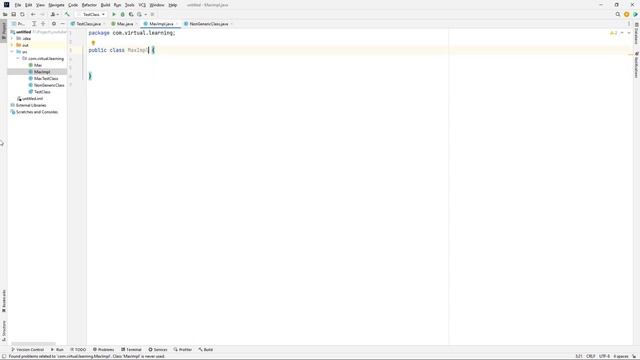This screenshot has width=640, height=360.
Task: Click the '4 spaces' indent status entry
Action: 620,356
